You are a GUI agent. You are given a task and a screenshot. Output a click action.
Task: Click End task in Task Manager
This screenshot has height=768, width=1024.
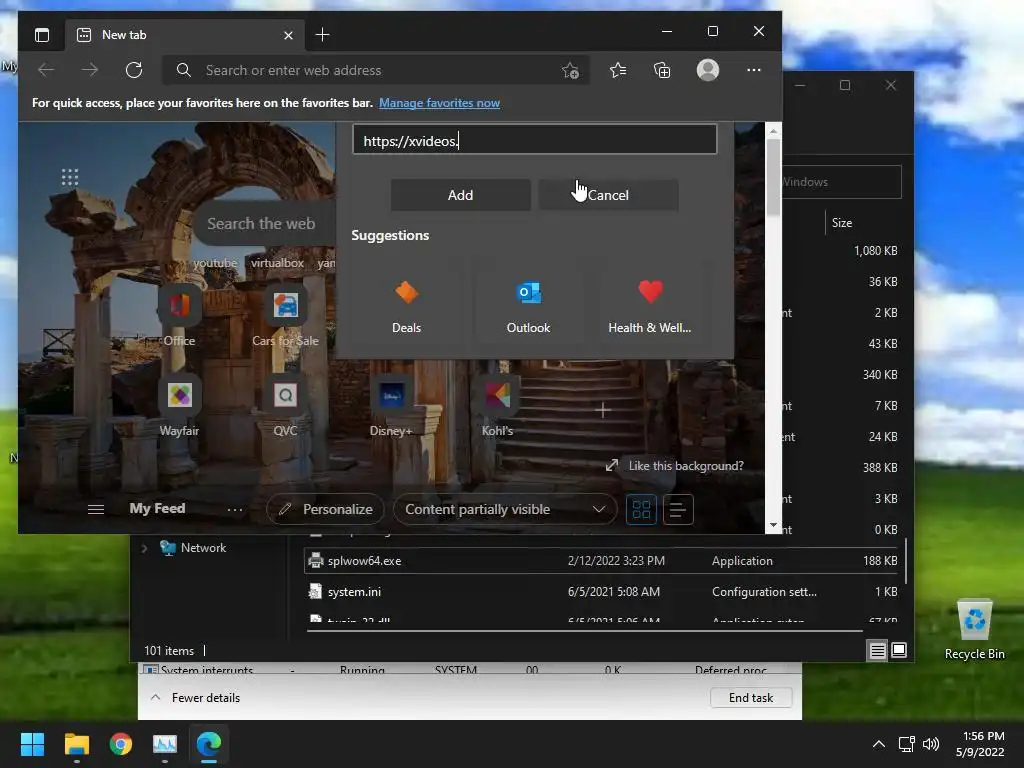point(751,697)
